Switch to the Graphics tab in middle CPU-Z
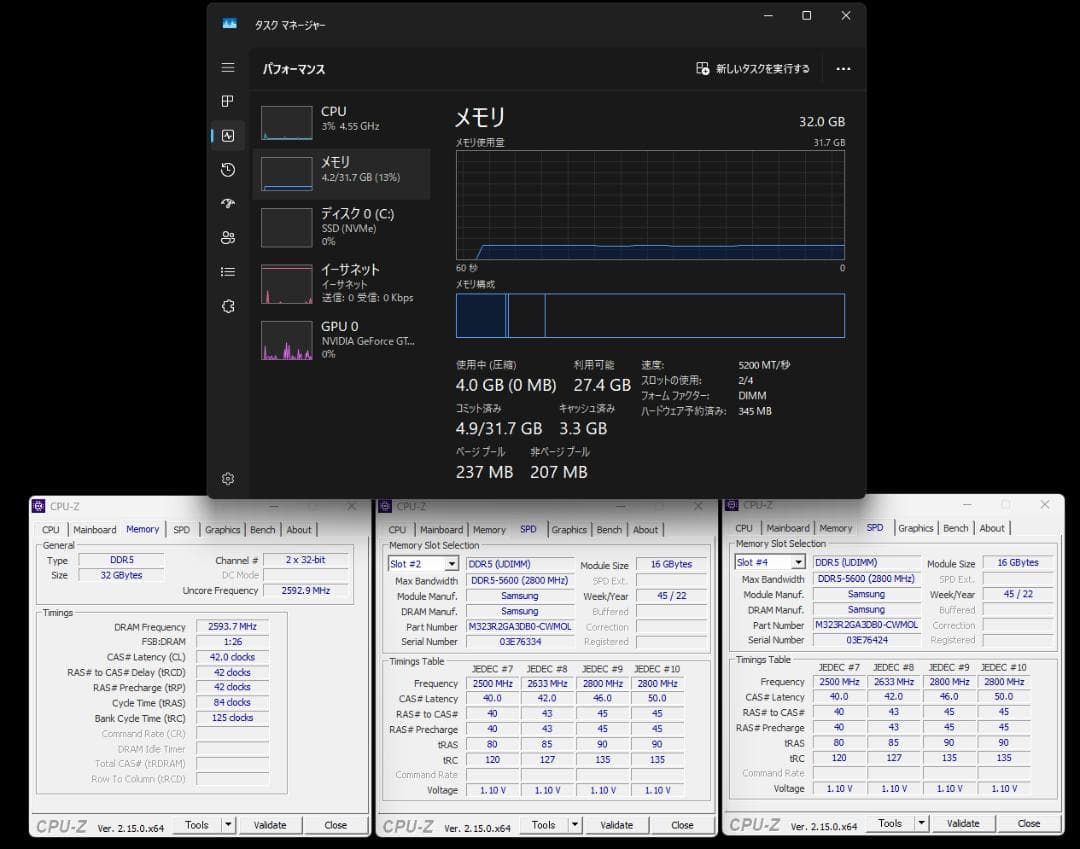Image resolution: width=1080 pixels, height=849 pixels. click(568, 530)
